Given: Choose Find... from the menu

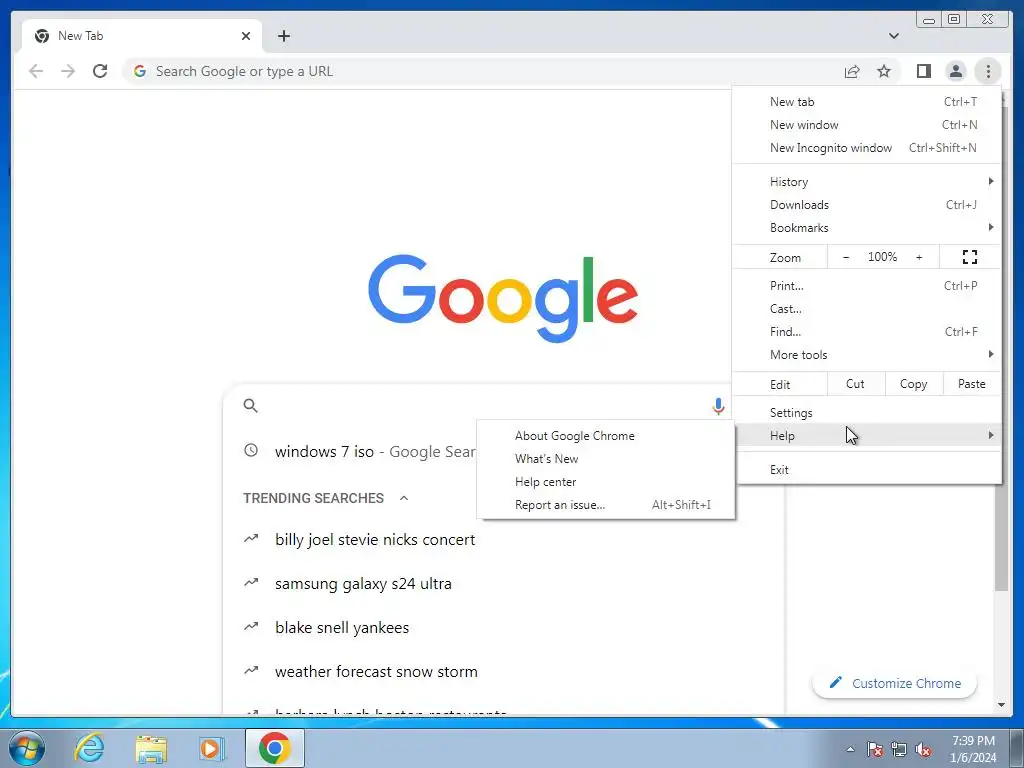Looking at the screenshot, I should [x=867, y=332].
